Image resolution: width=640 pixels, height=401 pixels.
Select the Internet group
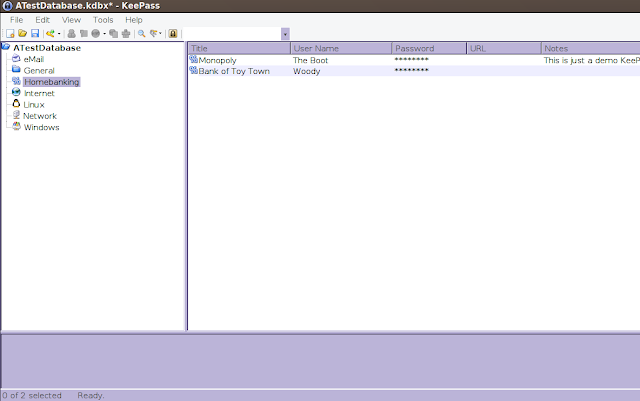click(x=39, y=94)
